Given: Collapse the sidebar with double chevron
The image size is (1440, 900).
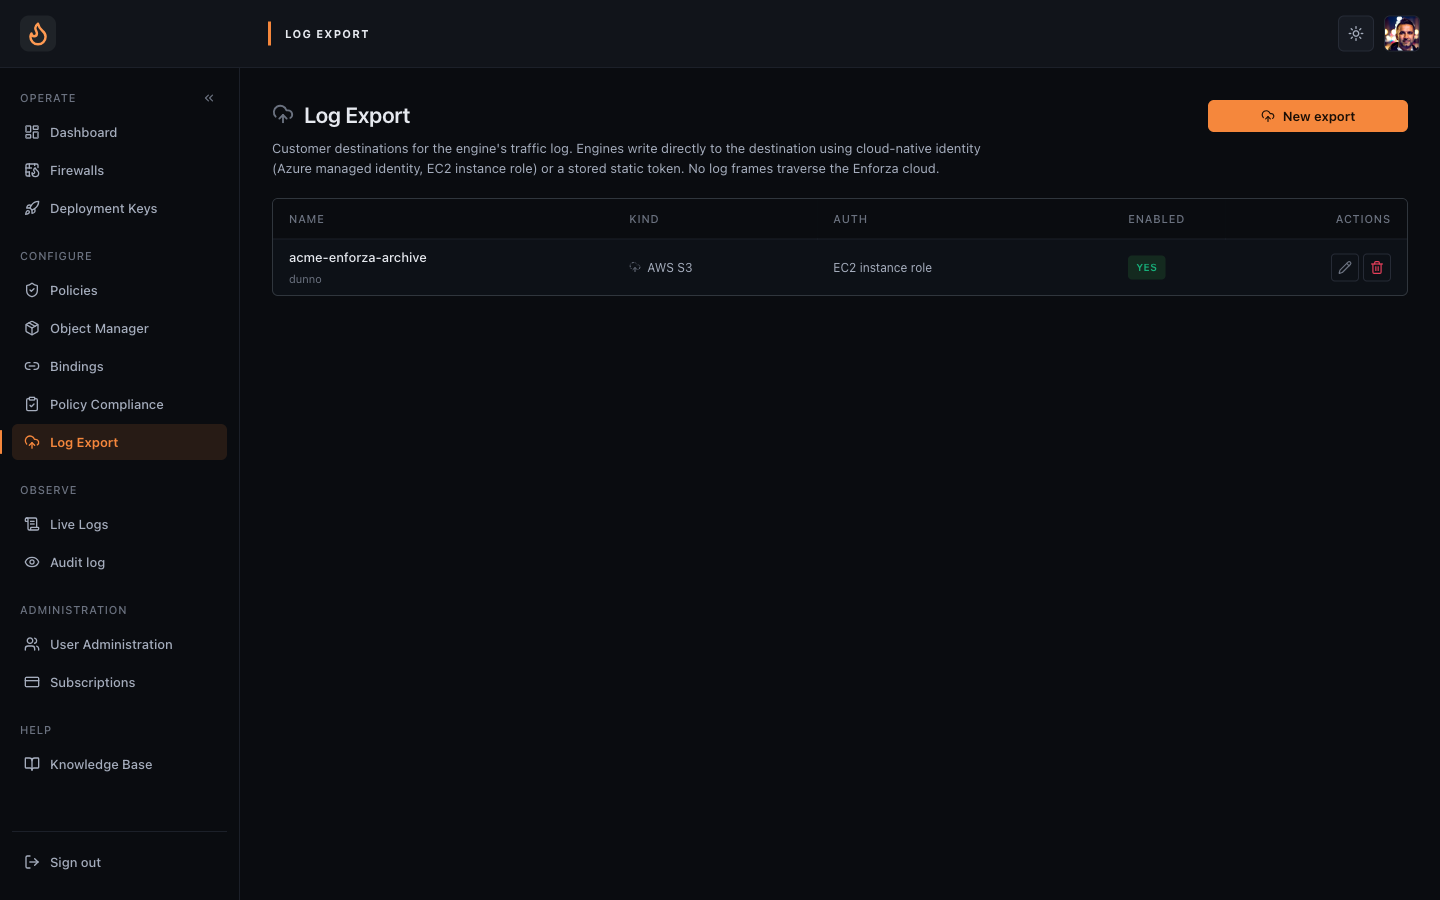Looking at the screenshot, I should click(209, 98).
